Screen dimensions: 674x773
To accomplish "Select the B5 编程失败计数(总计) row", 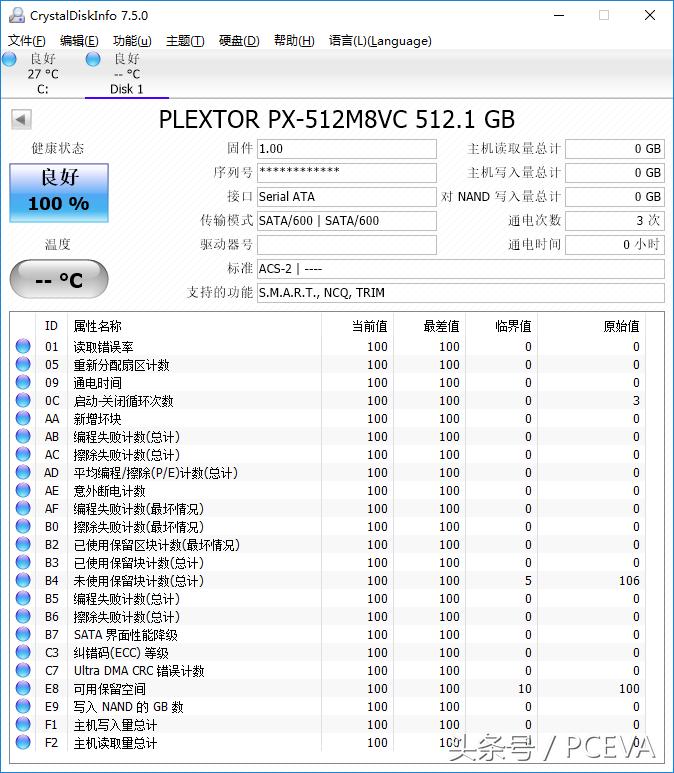I will coord(328,598).
